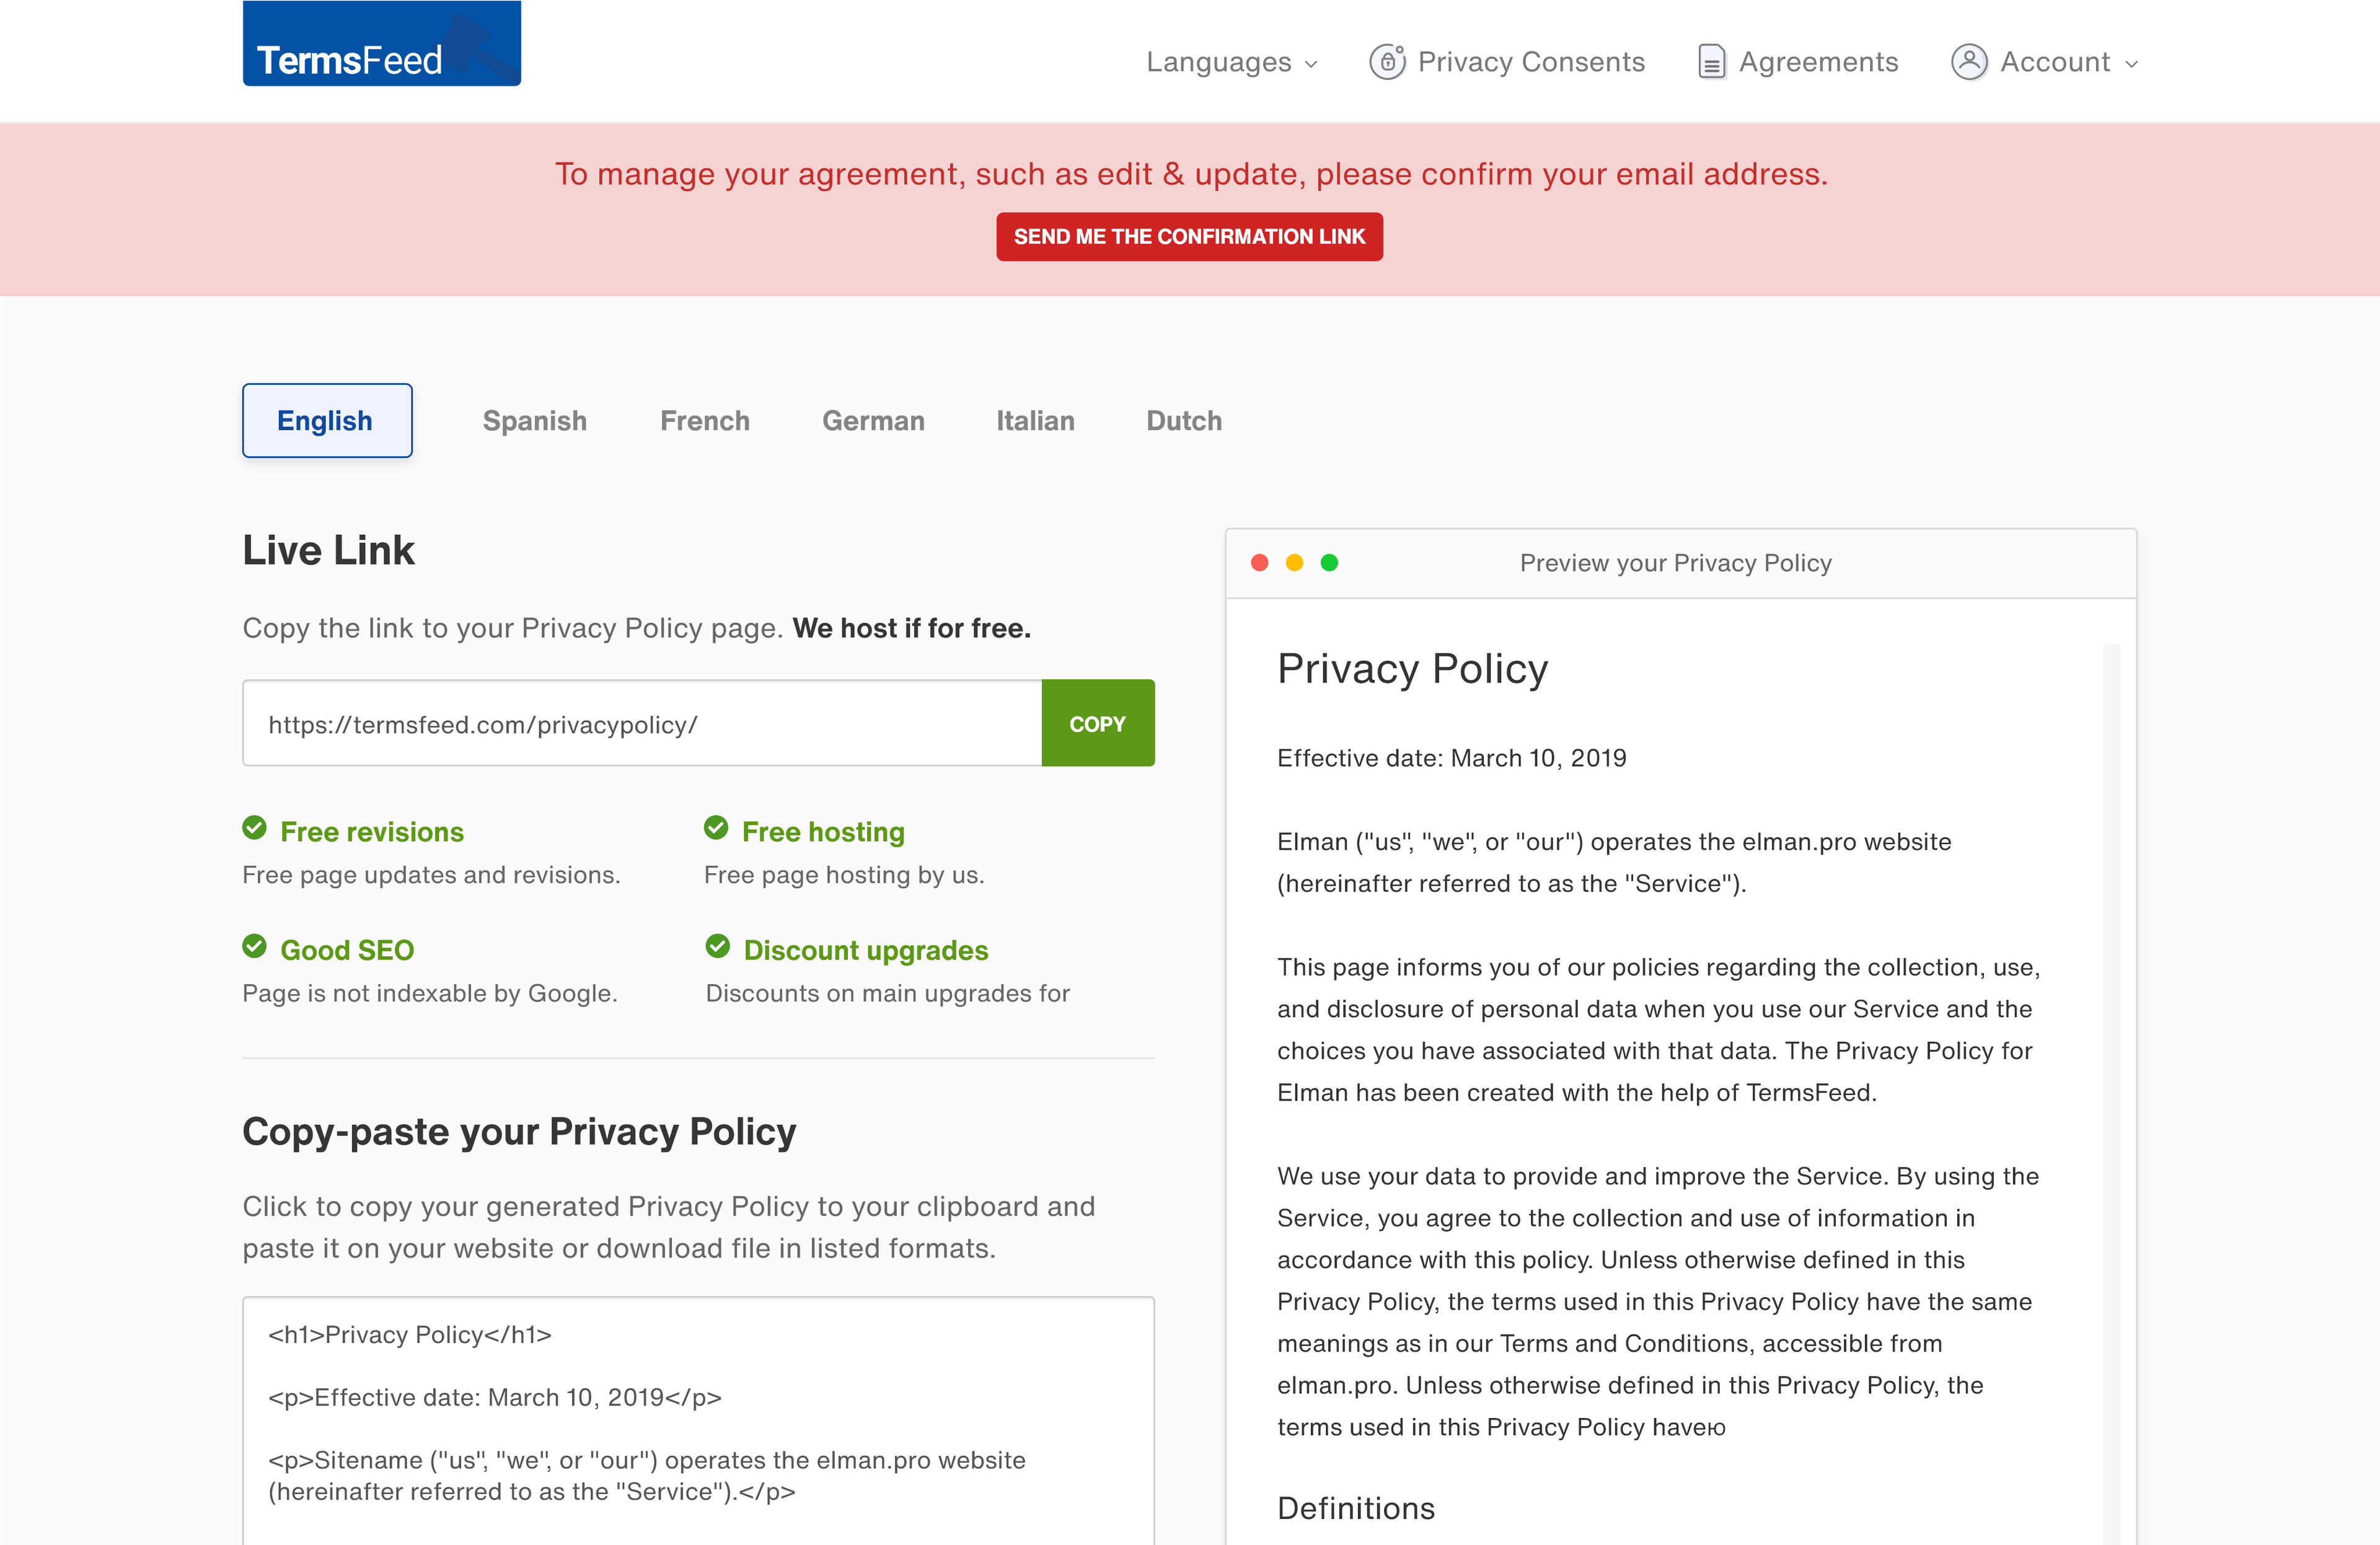The height and width of the screenshot is (1545, 2380).
Task: Click 'Effective date: March 10, 2019' in preview
Action: click(1452, 758)
